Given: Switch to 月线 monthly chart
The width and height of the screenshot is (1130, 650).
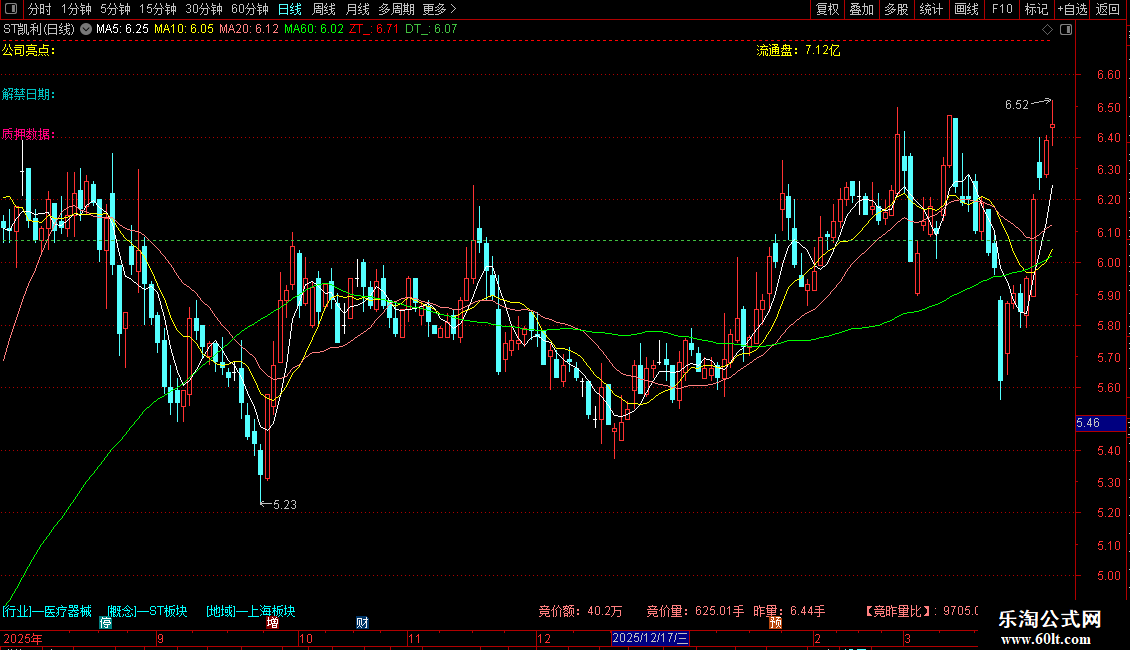Looking at the screenshot, I should 357,9.
